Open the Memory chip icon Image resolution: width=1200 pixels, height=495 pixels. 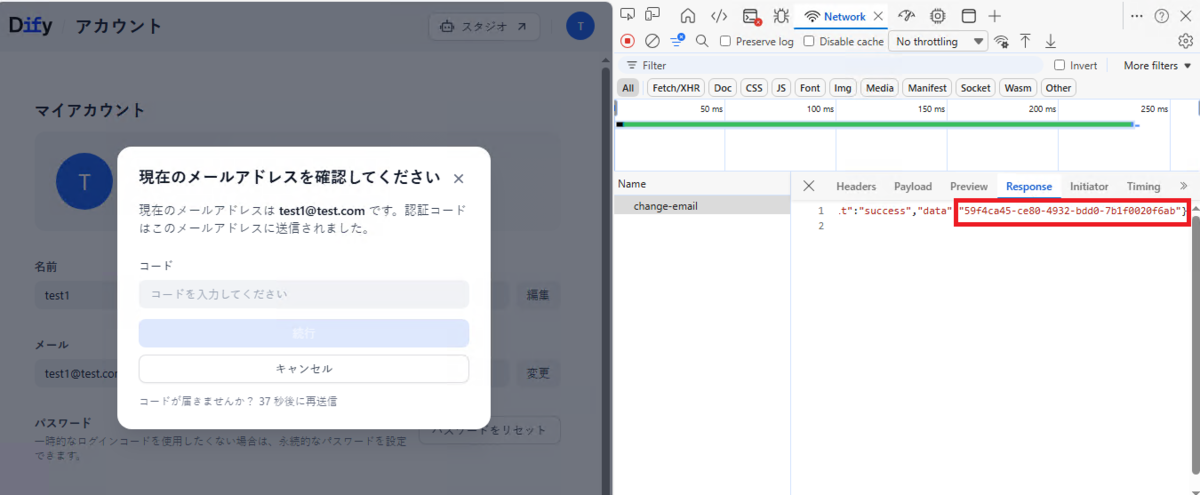938,16
